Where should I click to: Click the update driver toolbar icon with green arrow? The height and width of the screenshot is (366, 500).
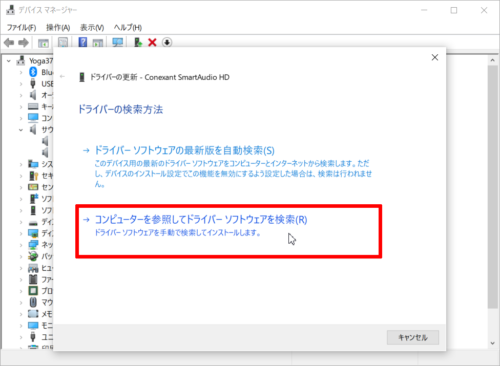click(x=138, y=43)
